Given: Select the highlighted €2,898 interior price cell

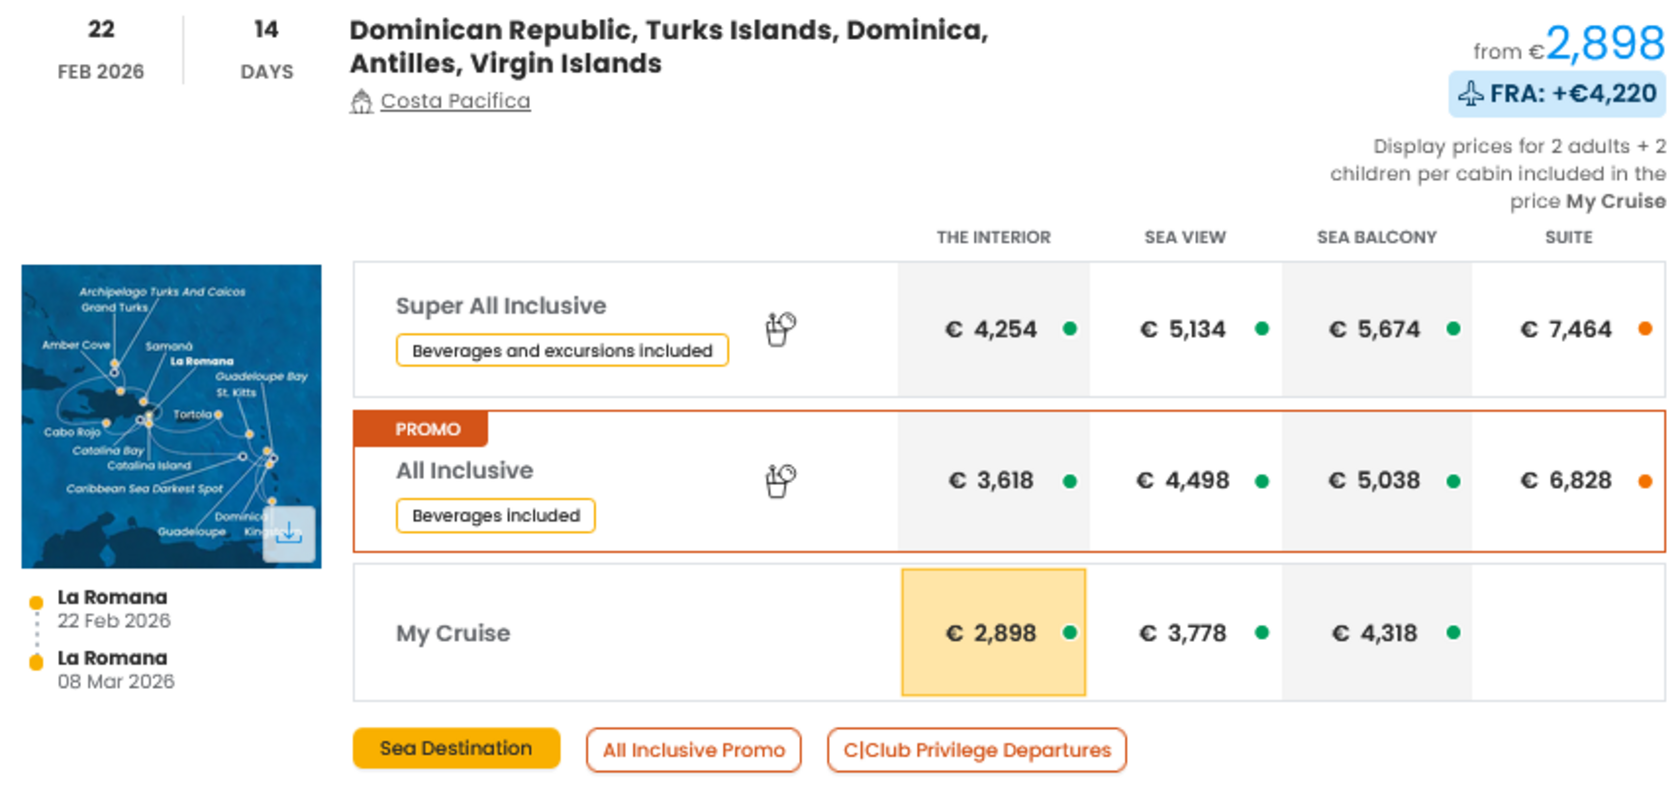Looking at the screenshot, I should pyautogui.click(x=993, y=633).
